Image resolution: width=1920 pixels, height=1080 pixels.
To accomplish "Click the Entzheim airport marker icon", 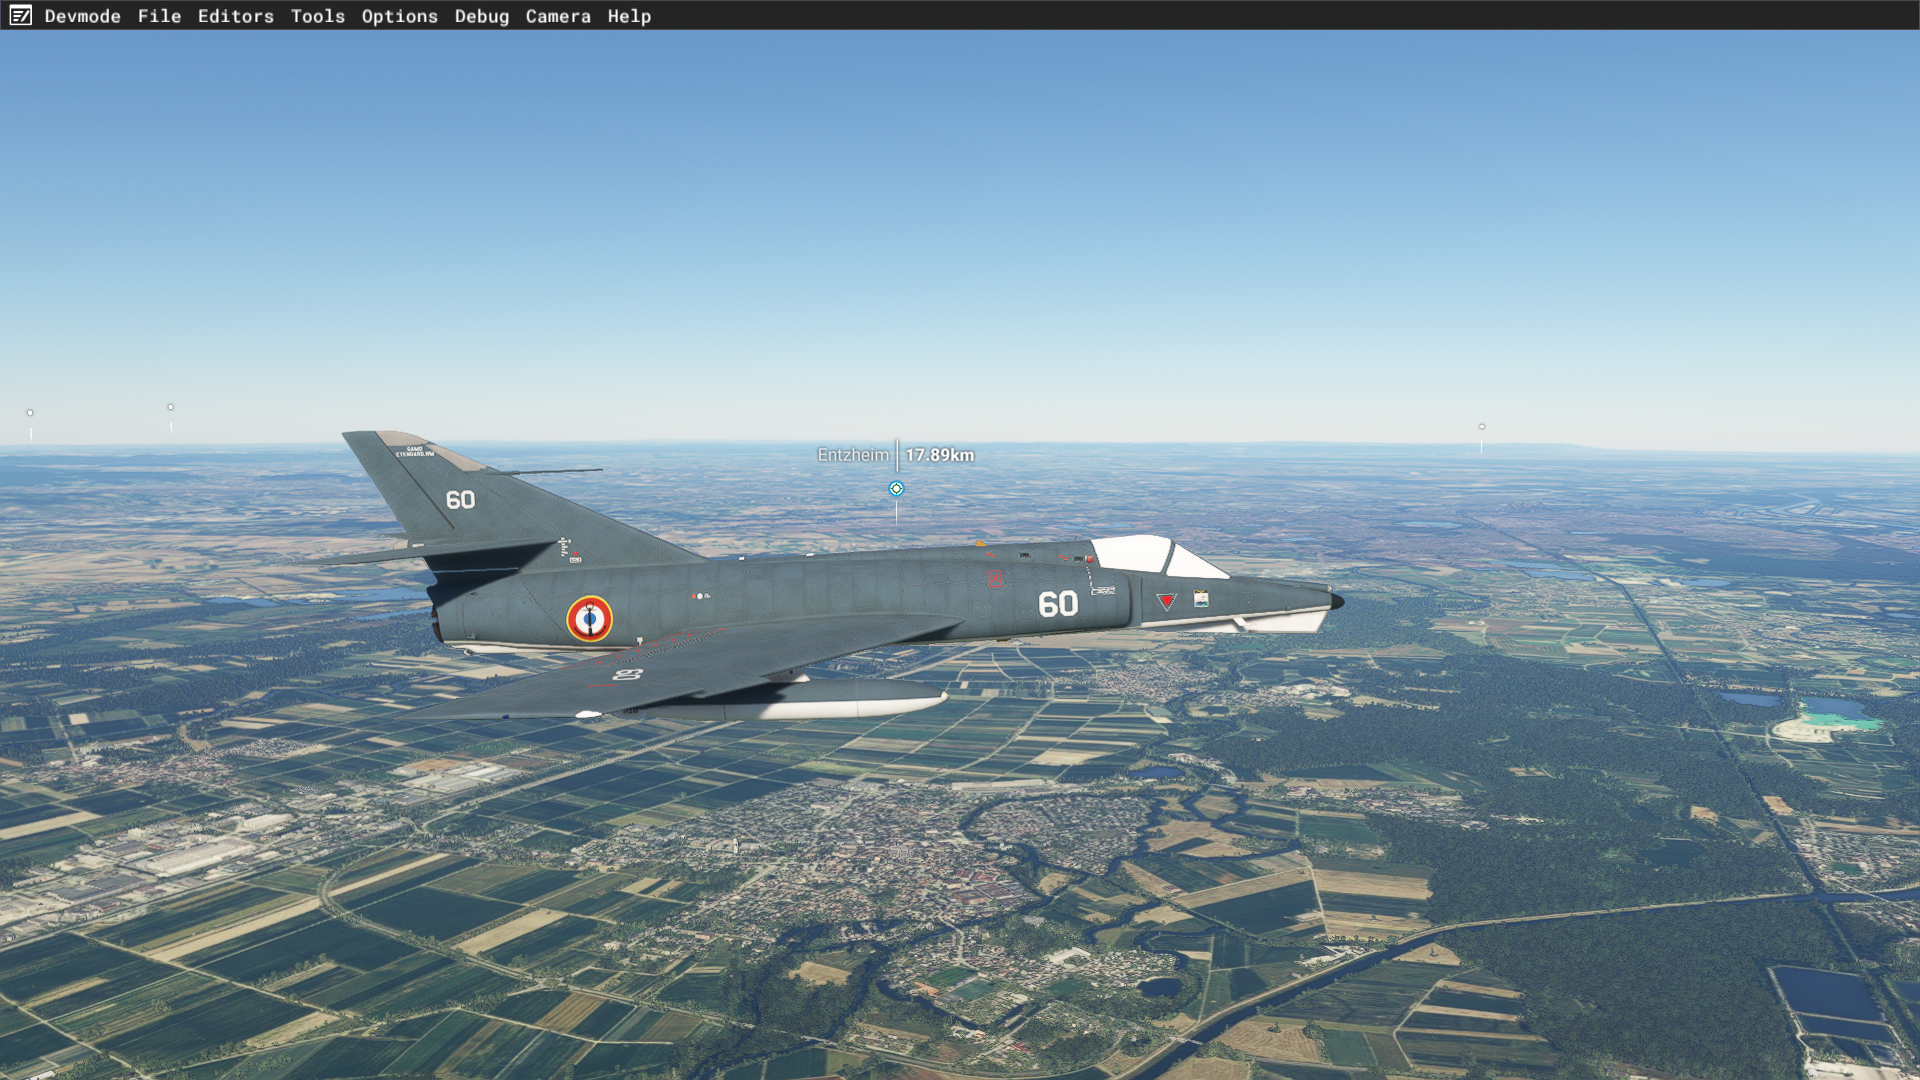I will click(896, 489).
